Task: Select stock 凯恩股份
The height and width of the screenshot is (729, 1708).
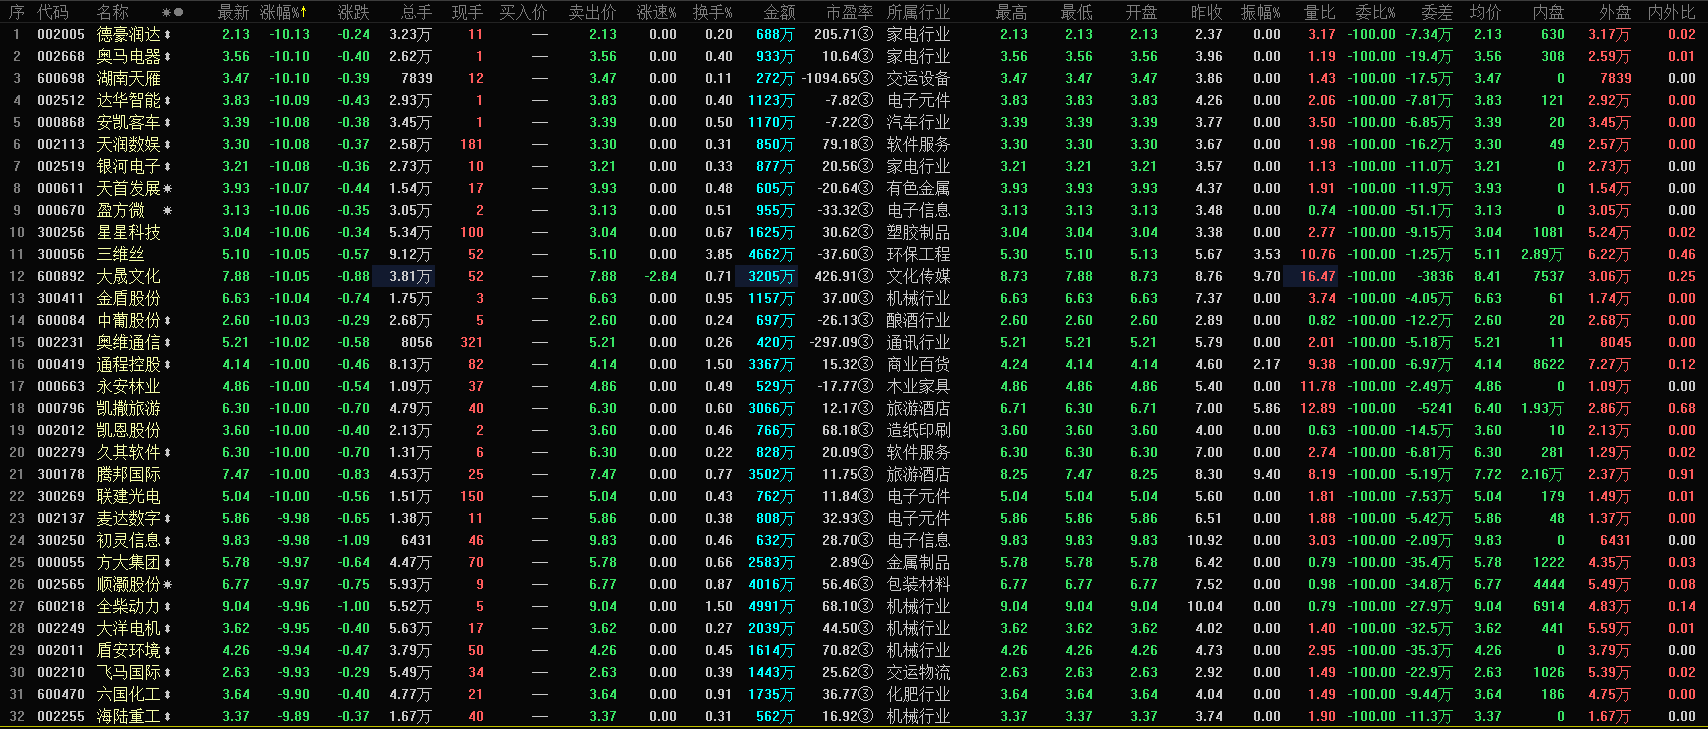Action: pos(128,430)
